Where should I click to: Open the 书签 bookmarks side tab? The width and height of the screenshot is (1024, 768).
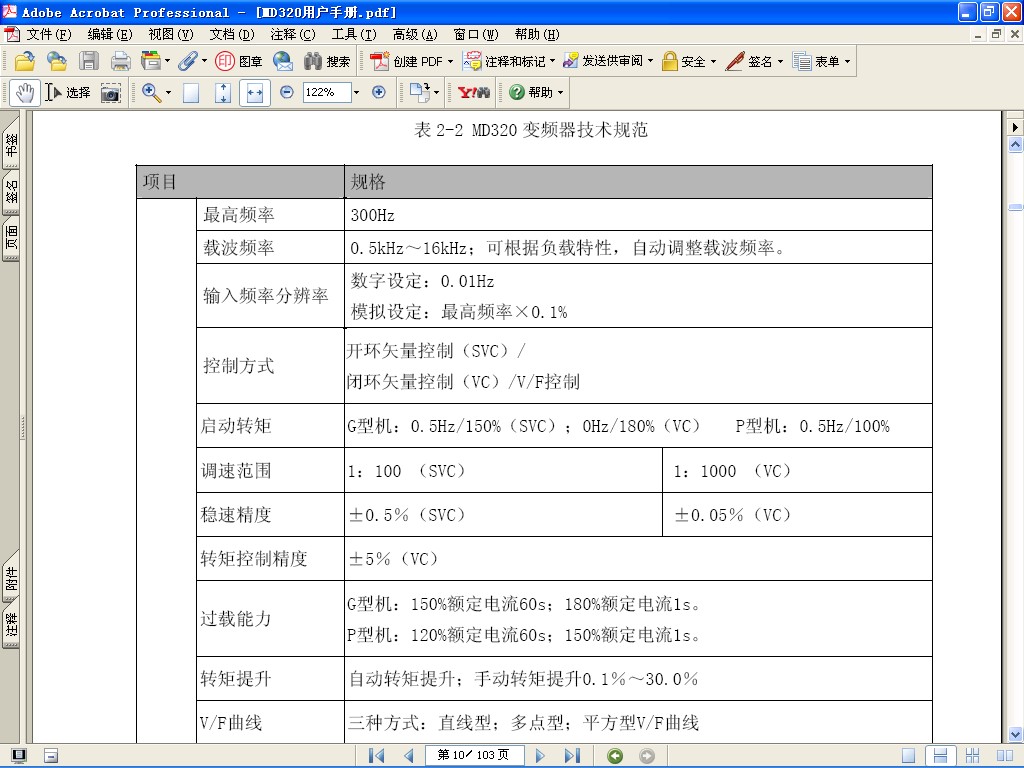coord(11,144)
